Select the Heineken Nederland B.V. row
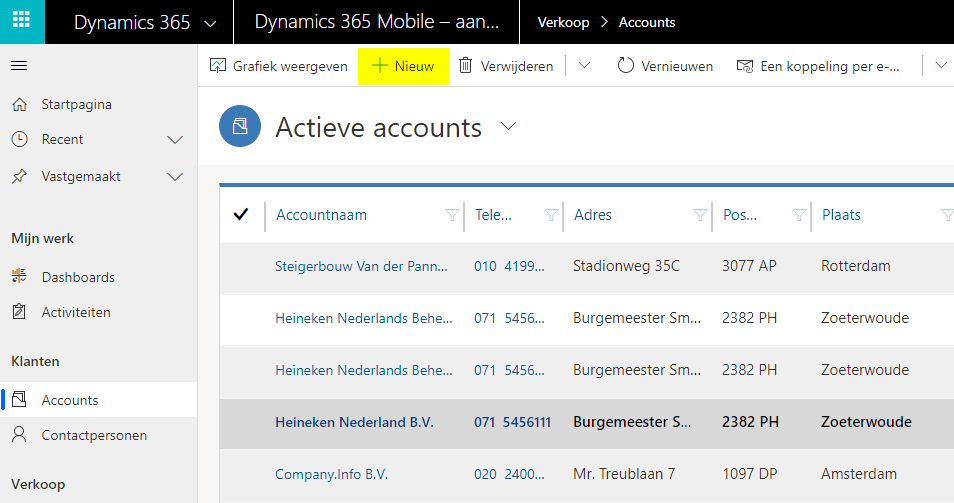The height and width of the screenshot is (503, 954). point(240,422)
